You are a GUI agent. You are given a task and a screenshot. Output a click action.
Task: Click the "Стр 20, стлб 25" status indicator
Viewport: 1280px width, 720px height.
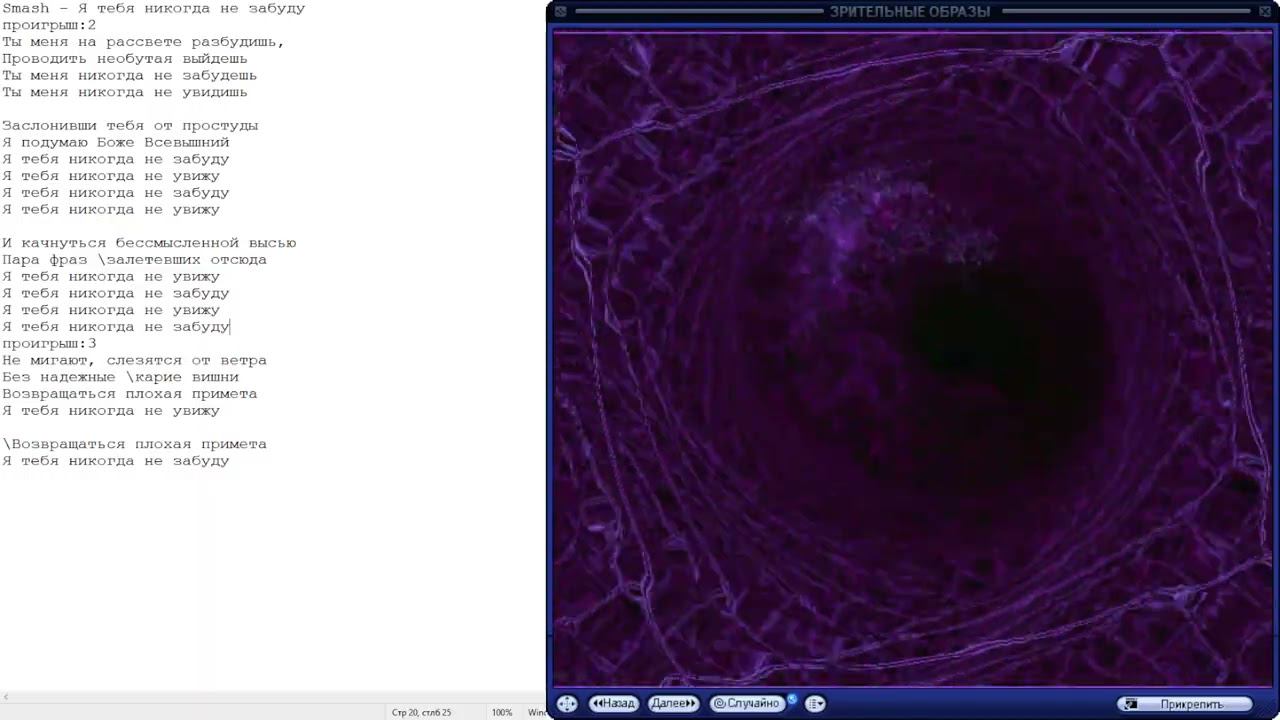pyautogui.click(x=421, y=712)
